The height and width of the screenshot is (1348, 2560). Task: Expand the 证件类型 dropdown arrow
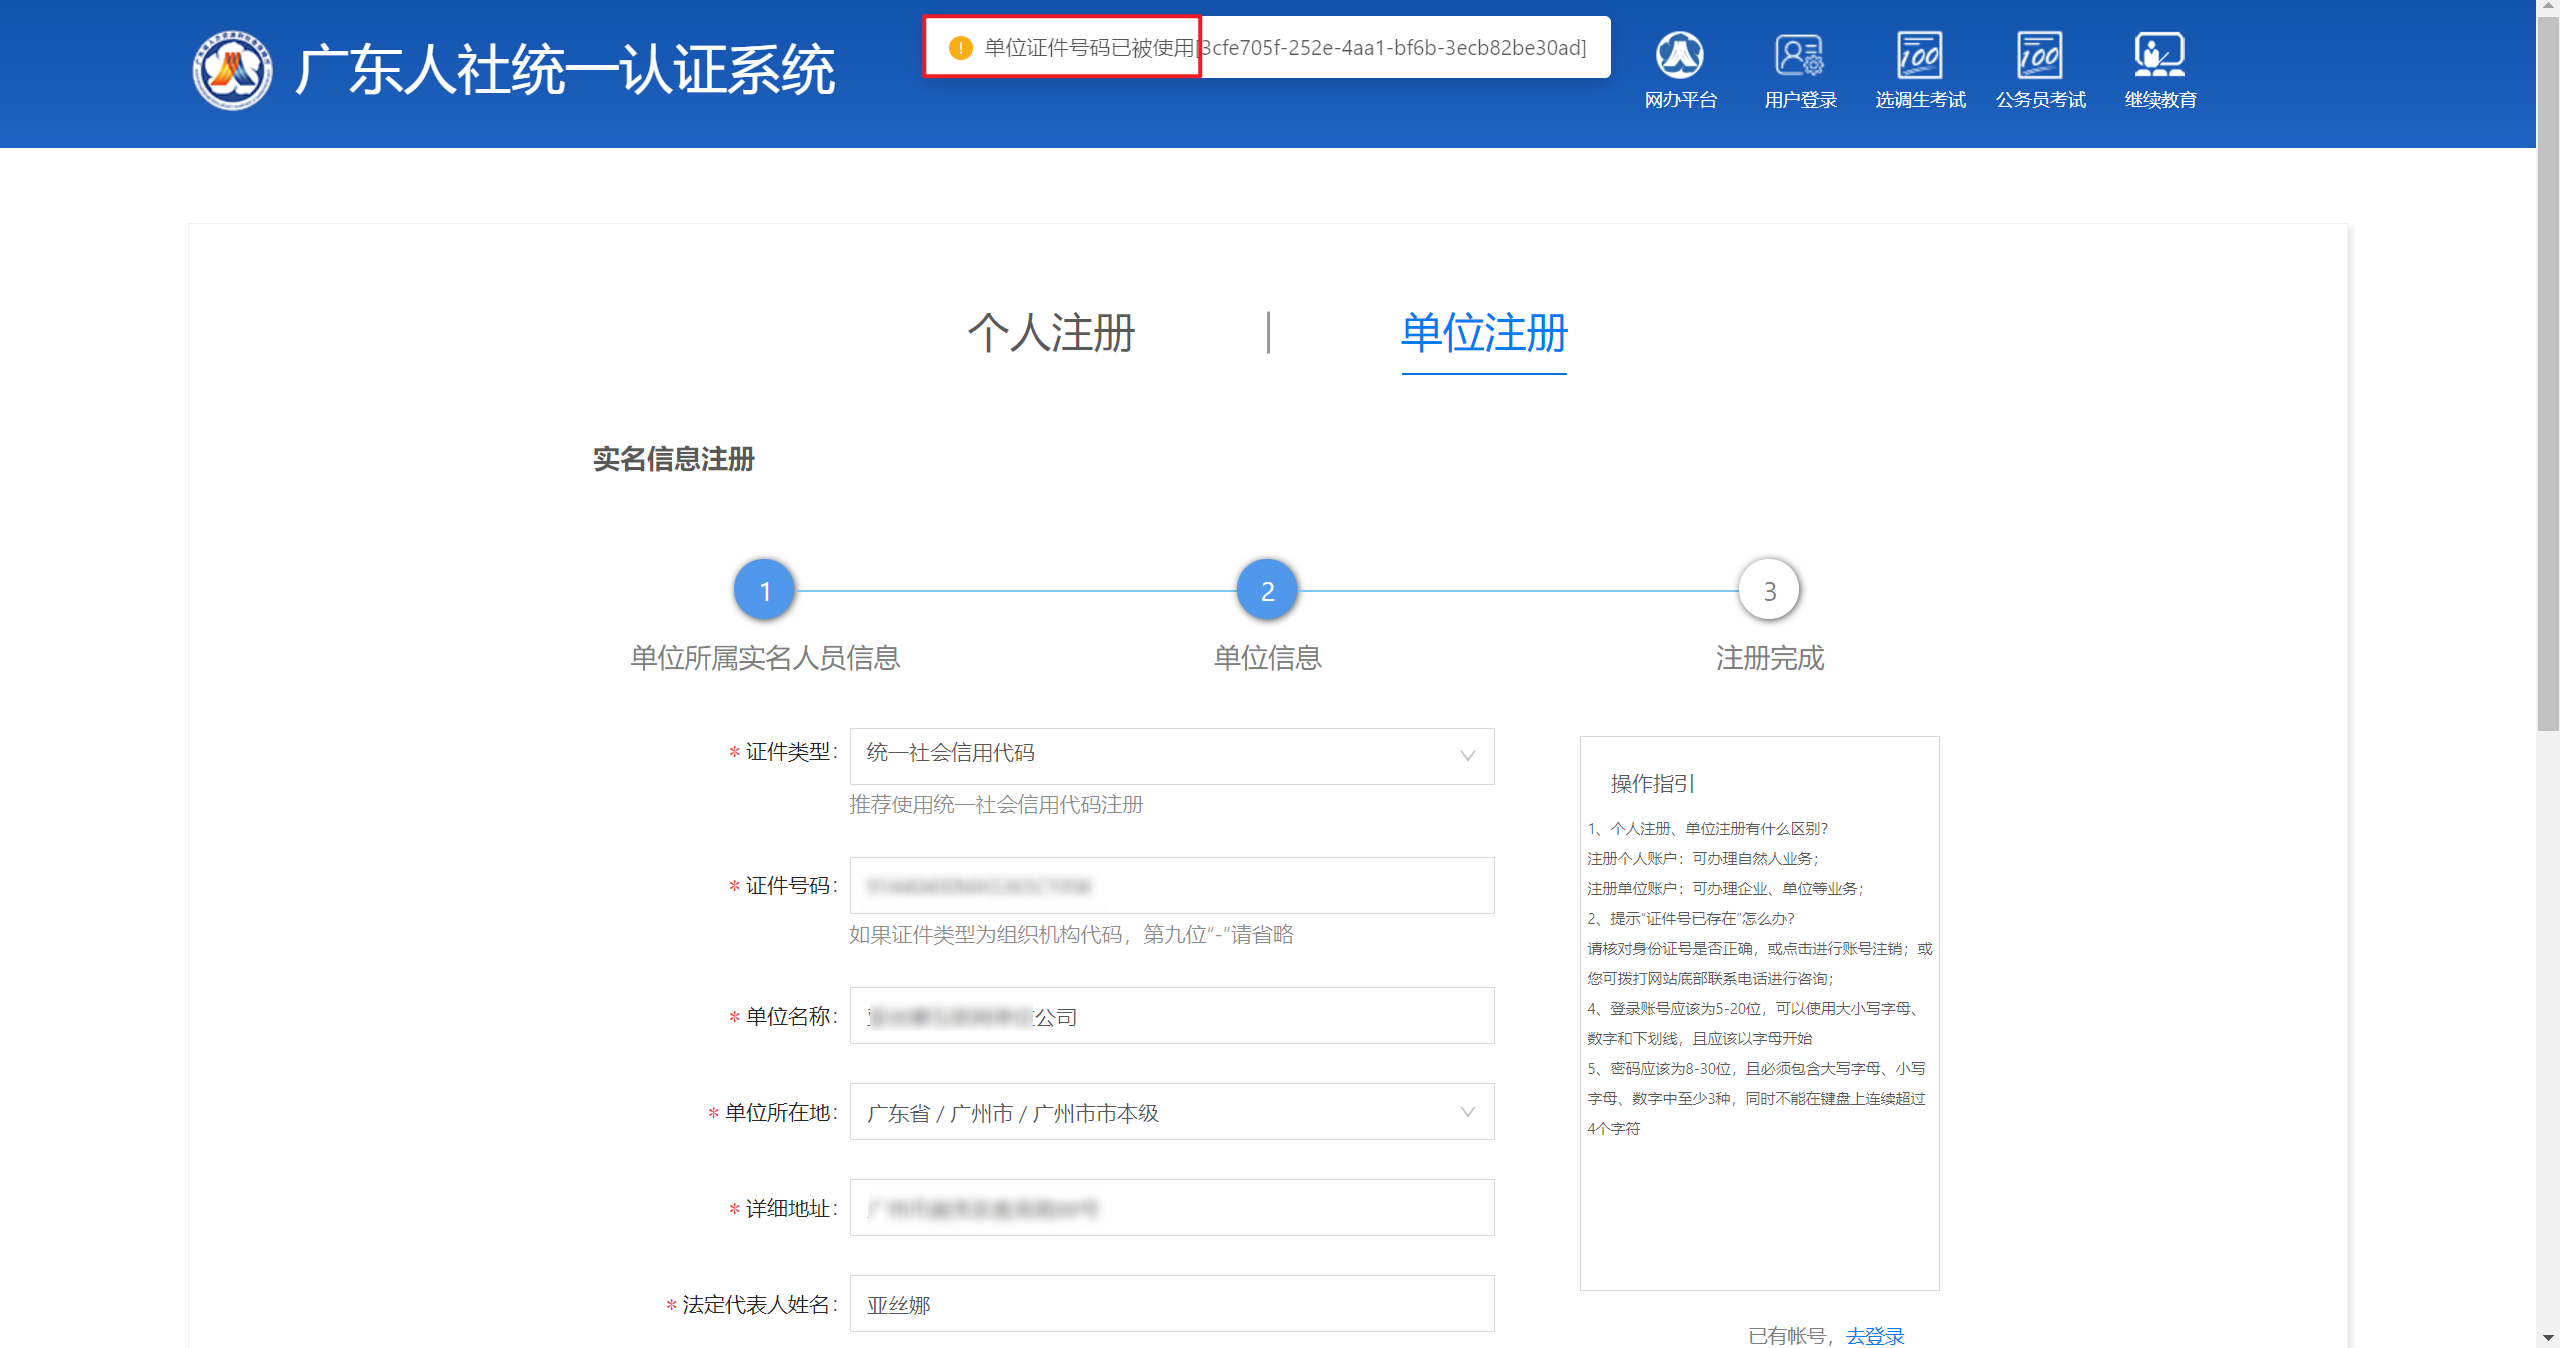point(1467,756)
